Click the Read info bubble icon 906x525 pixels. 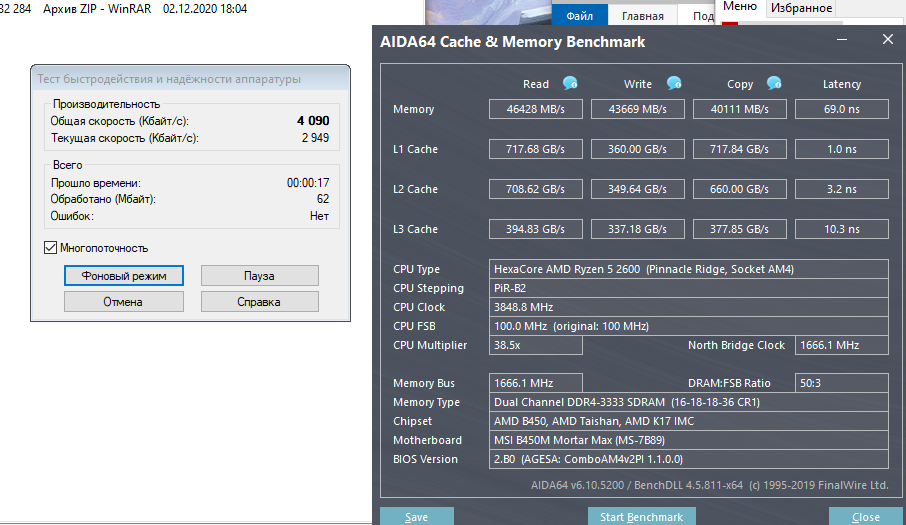(570, 84)
